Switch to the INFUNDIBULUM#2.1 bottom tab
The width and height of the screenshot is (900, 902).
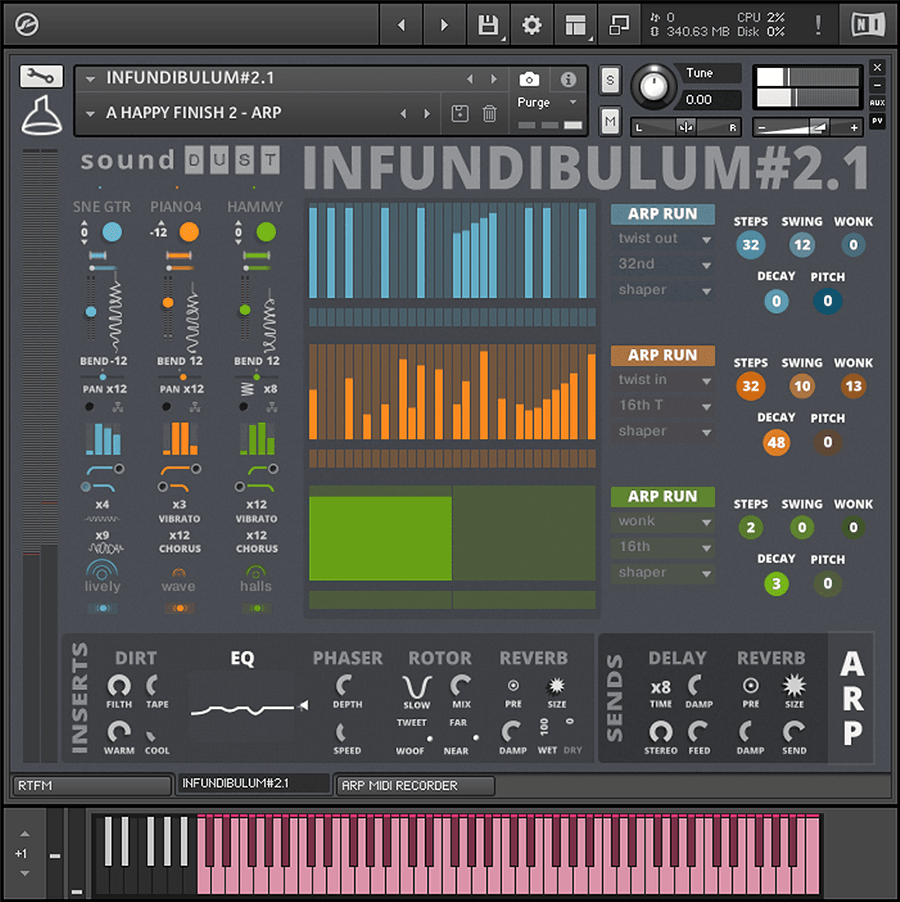click(x=253, y=783)
